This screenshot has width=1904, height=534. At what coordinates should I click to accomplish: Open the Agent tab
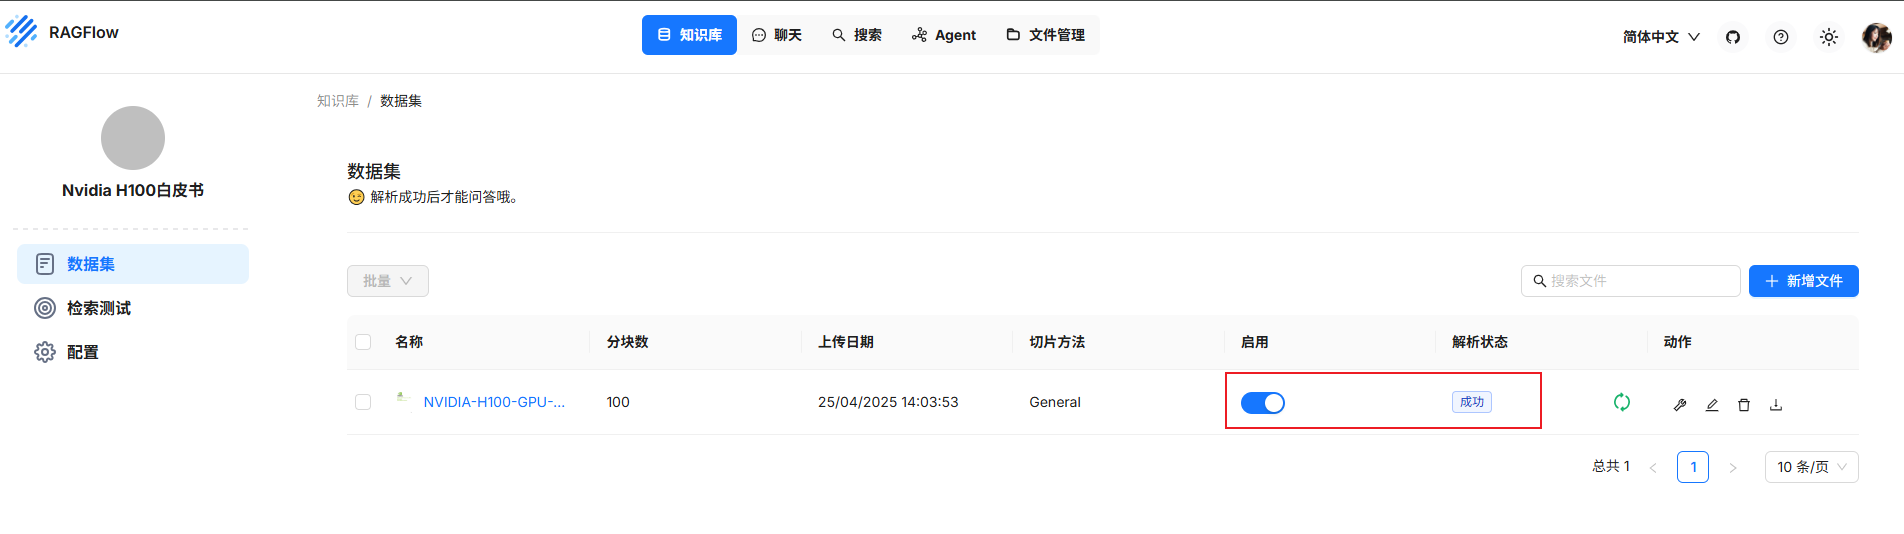(944, 35)
